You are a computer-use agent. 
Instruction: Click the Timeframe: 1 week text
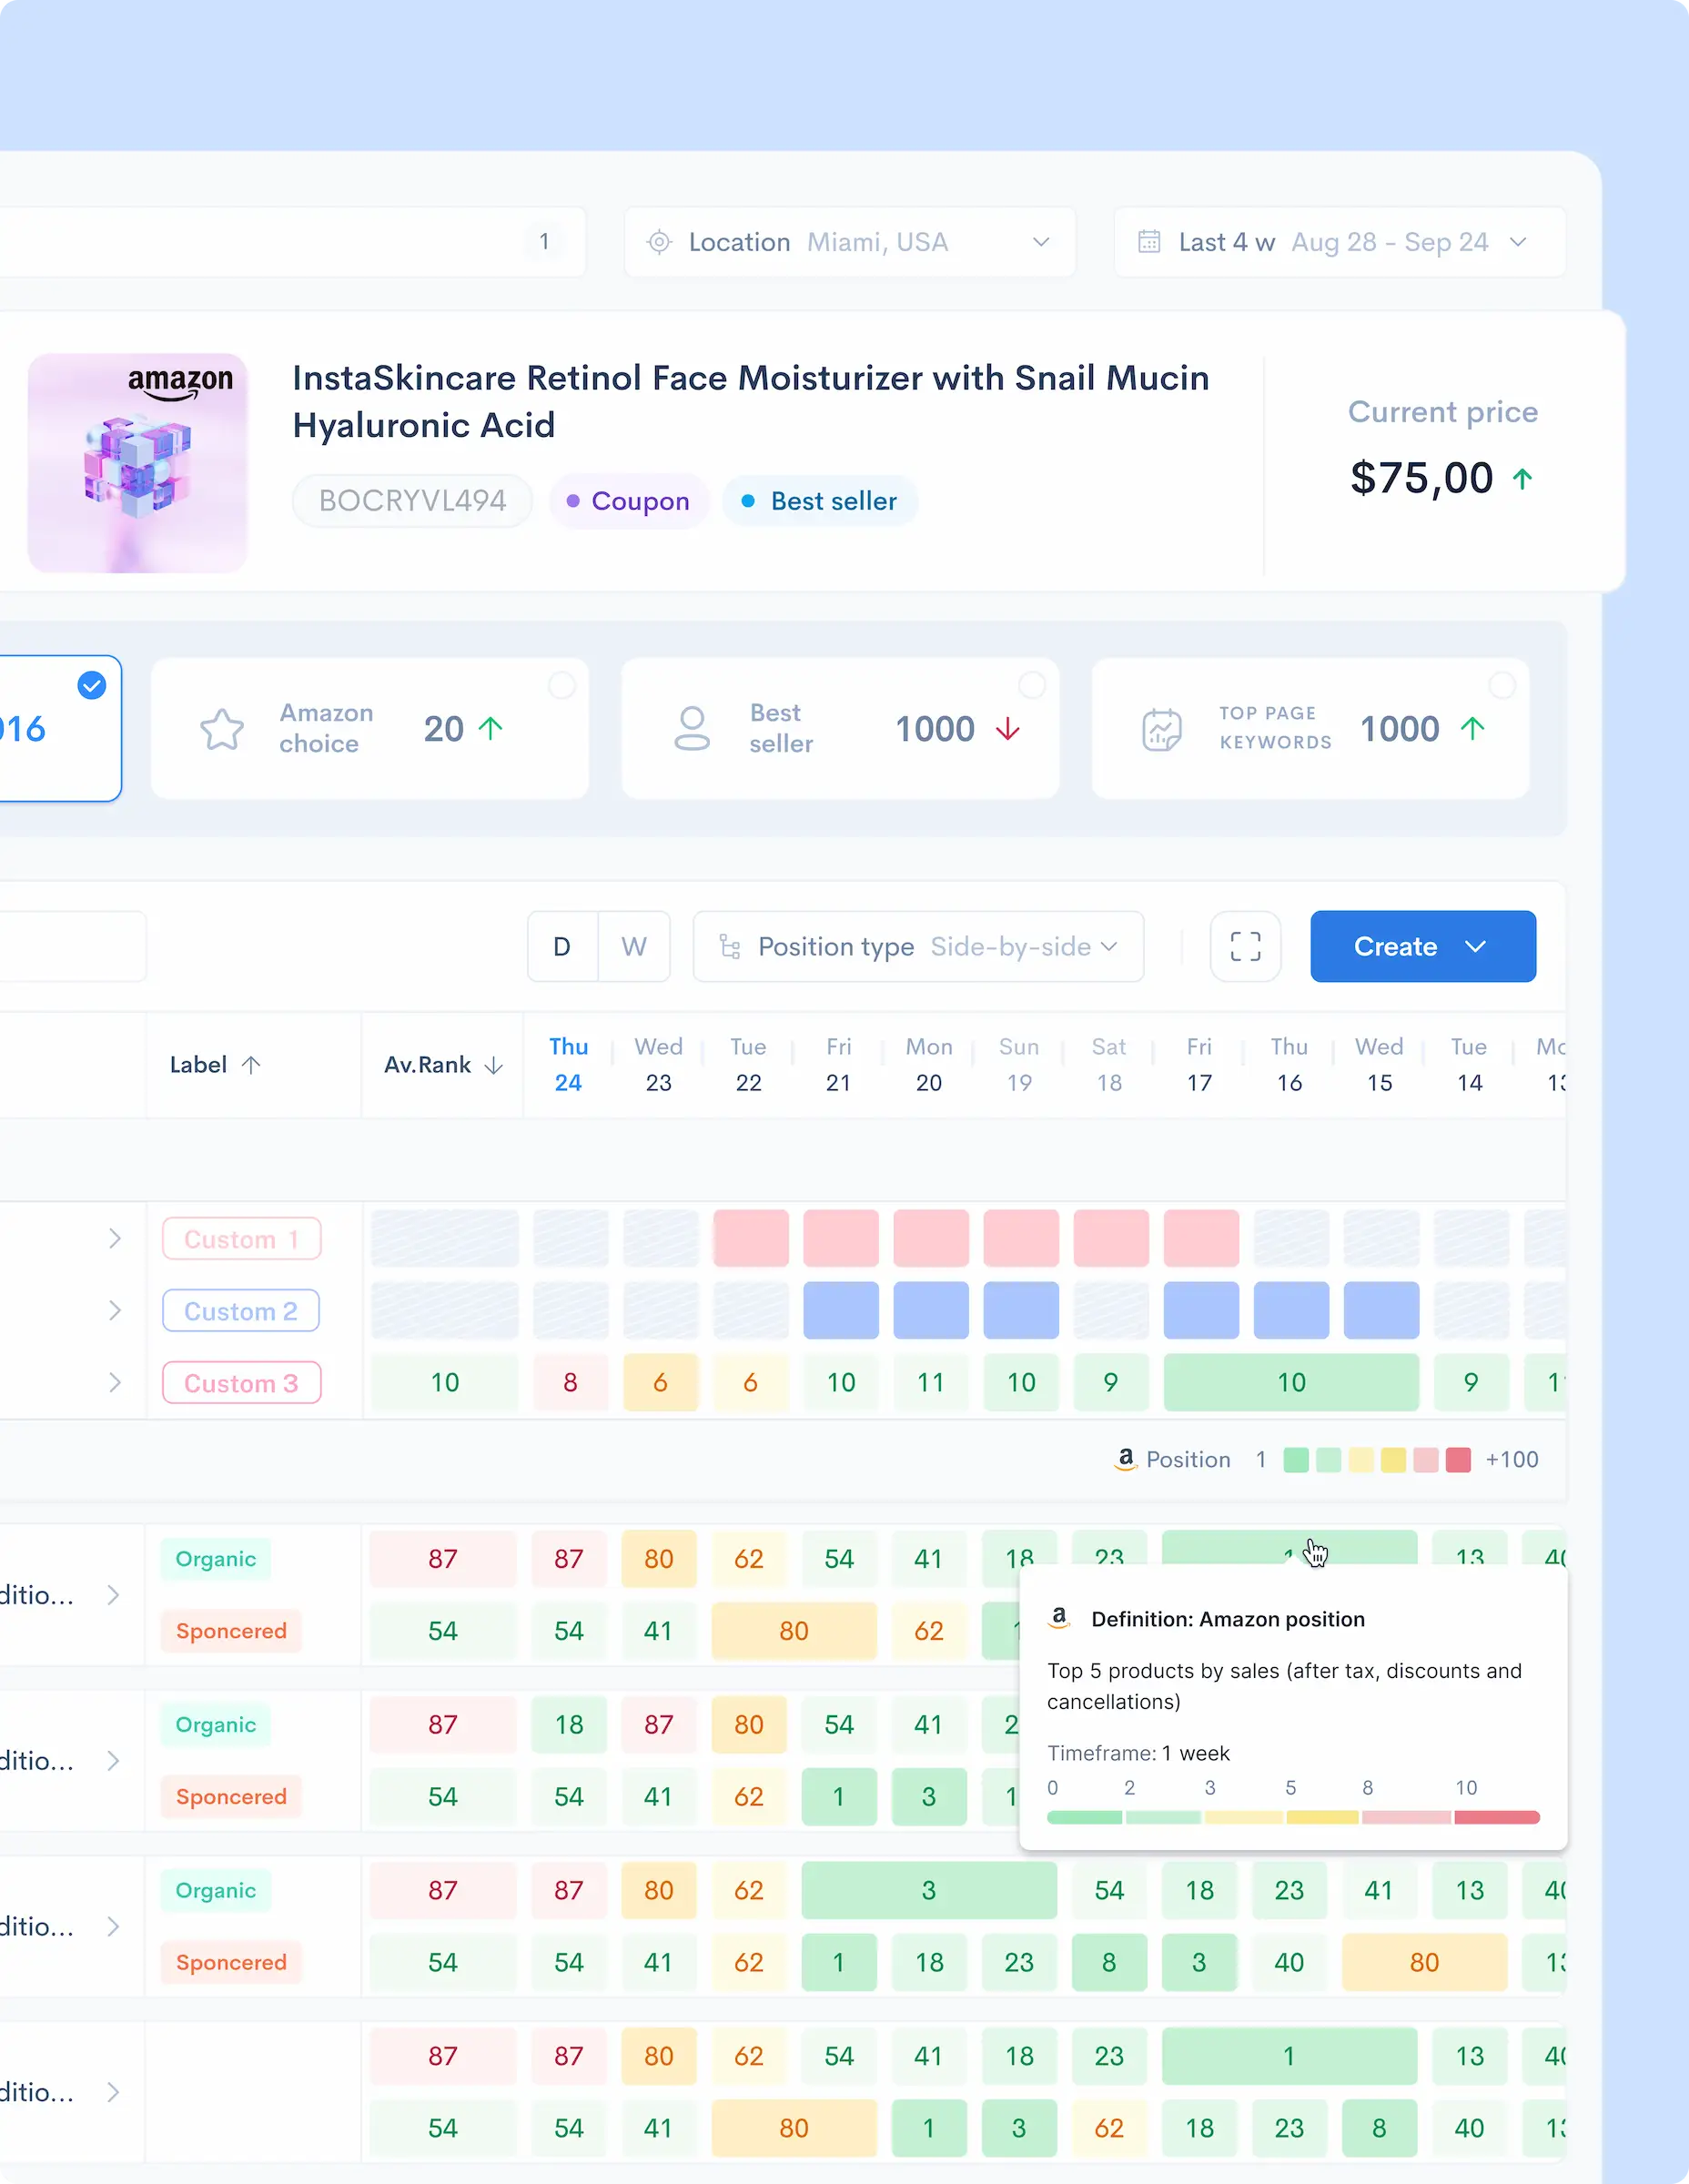click(1138, 1753)
